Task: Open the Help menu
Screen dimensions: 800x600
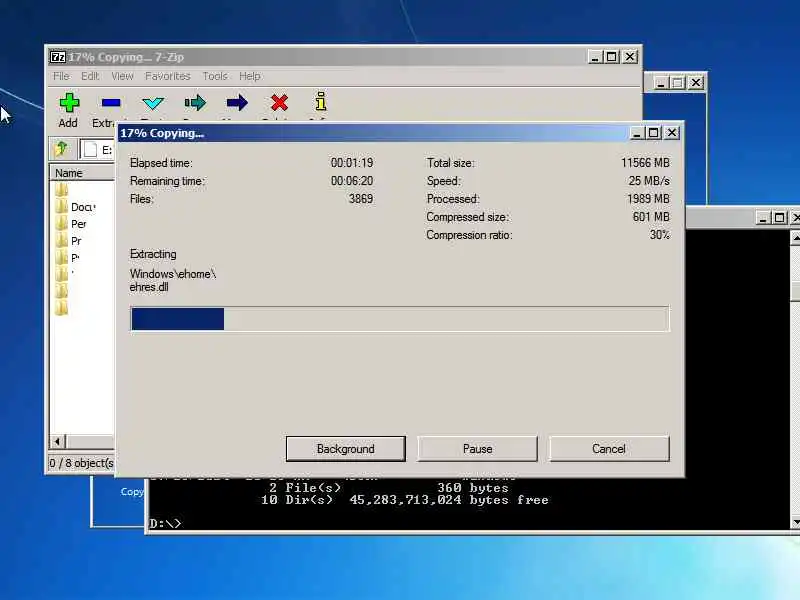Action: click(x=250, y=76)
